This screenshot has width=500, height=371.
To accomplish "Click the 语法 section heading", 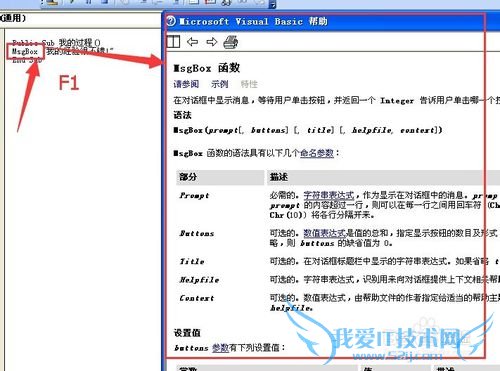I will (182, 115).
